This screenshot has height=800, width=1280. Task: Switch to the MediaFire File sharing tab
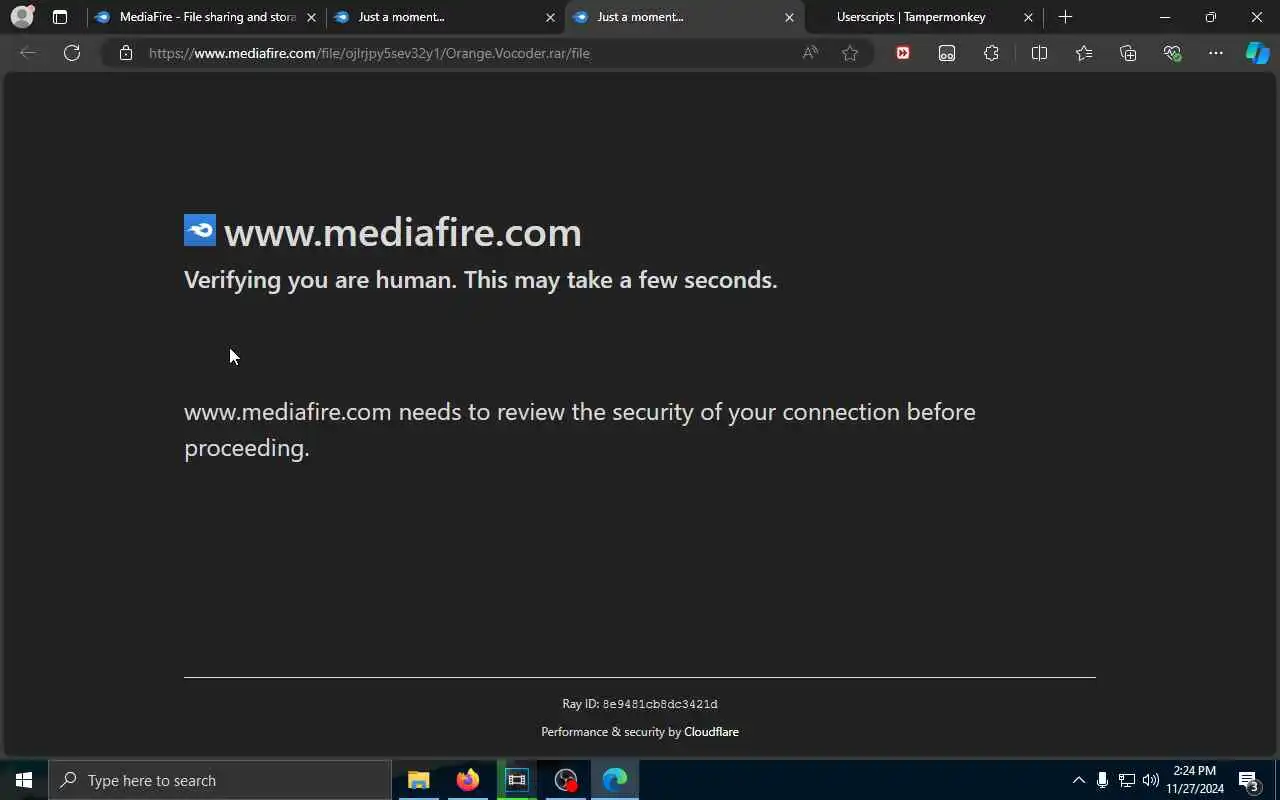(x=206, y=17)
